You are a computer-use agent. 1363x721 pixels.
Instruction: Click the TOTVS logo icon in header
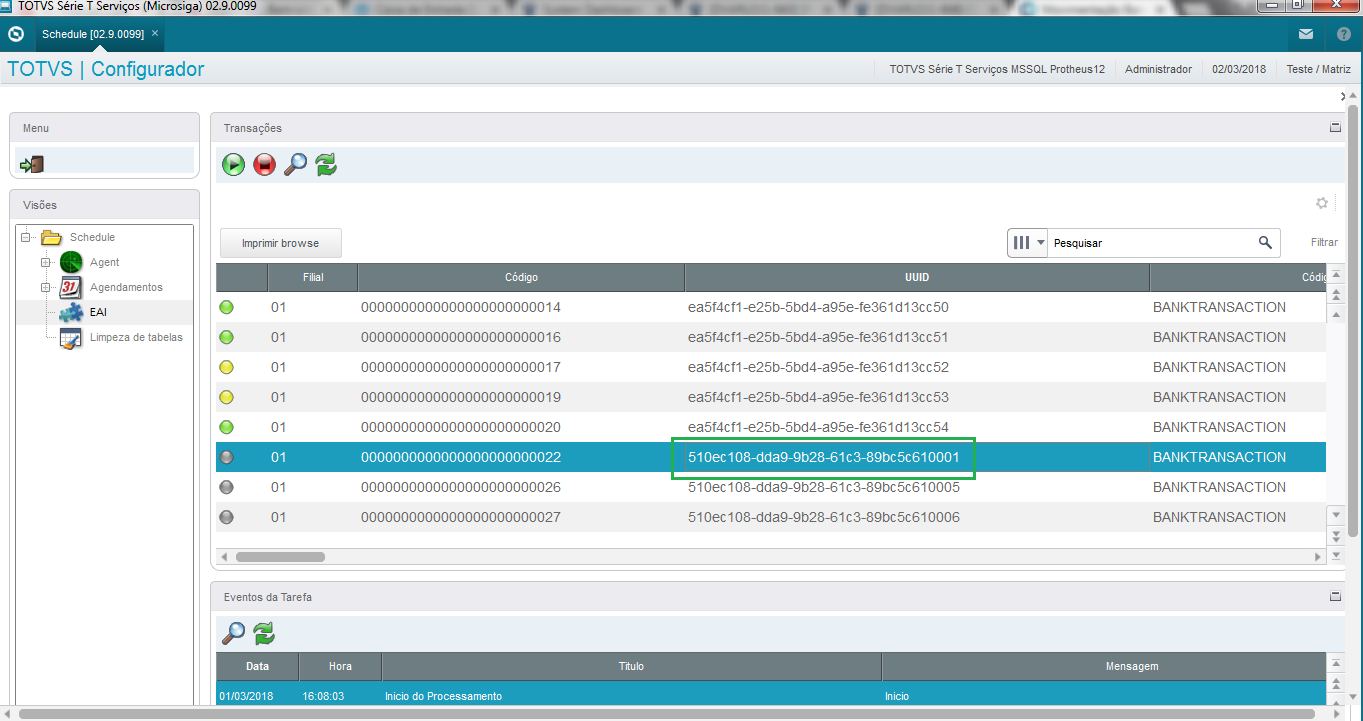[x=16, y=34]
